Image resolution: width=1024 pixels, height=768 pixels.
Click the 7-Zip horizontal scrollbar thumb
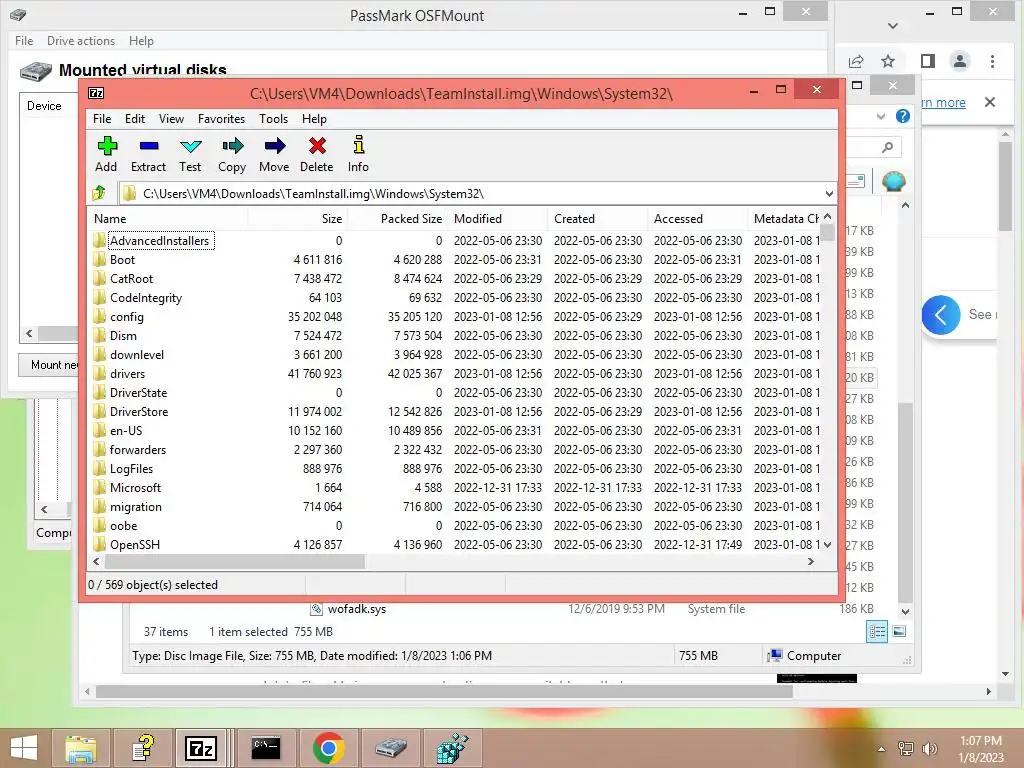pos(235,561)
